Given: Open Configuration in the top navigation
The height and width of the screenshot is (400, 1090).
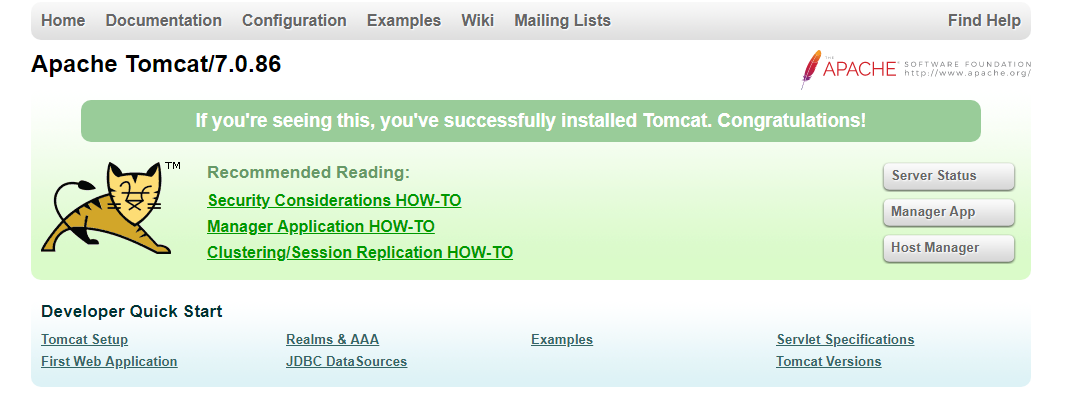Looking at the screenshot, I should tap(294, 20).
